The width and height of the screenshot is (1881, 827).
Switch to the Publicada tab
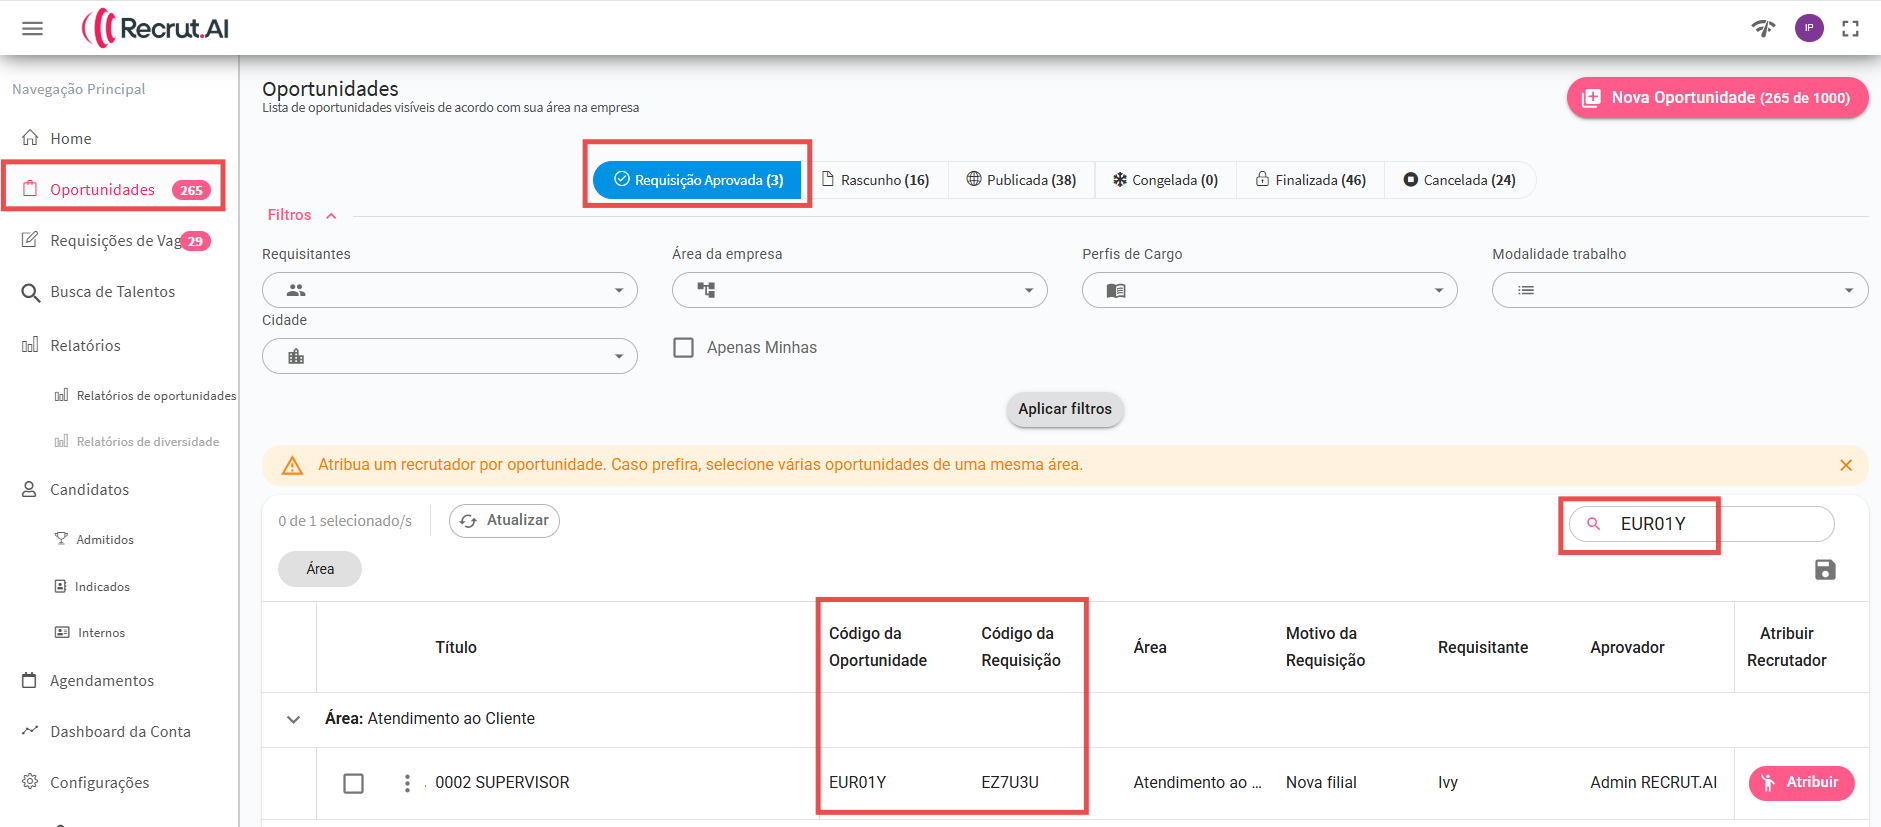pyautogui.click(x=1021, y=180)
